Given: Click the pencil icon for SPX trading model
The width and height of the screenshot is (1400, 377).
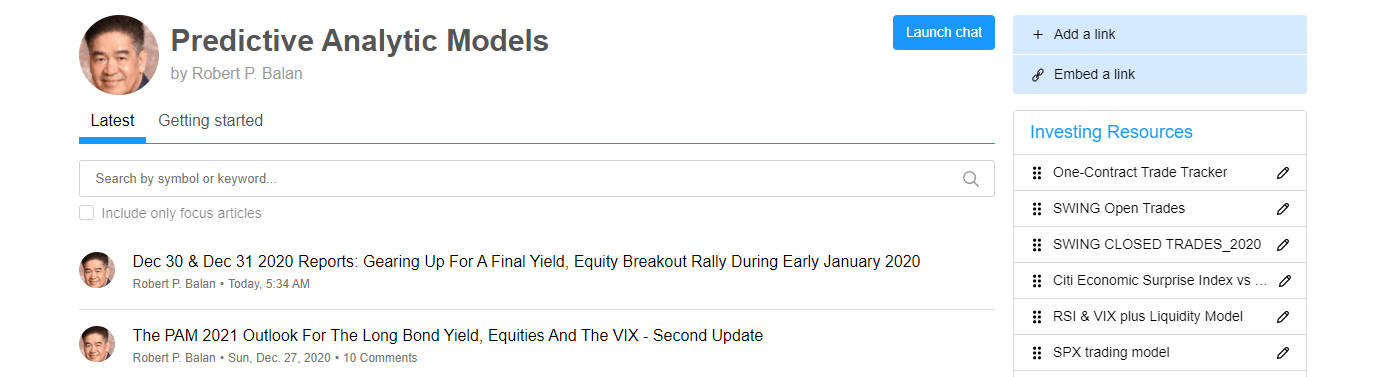Looking at the screenshot, I should click(x=1283, y=353).
